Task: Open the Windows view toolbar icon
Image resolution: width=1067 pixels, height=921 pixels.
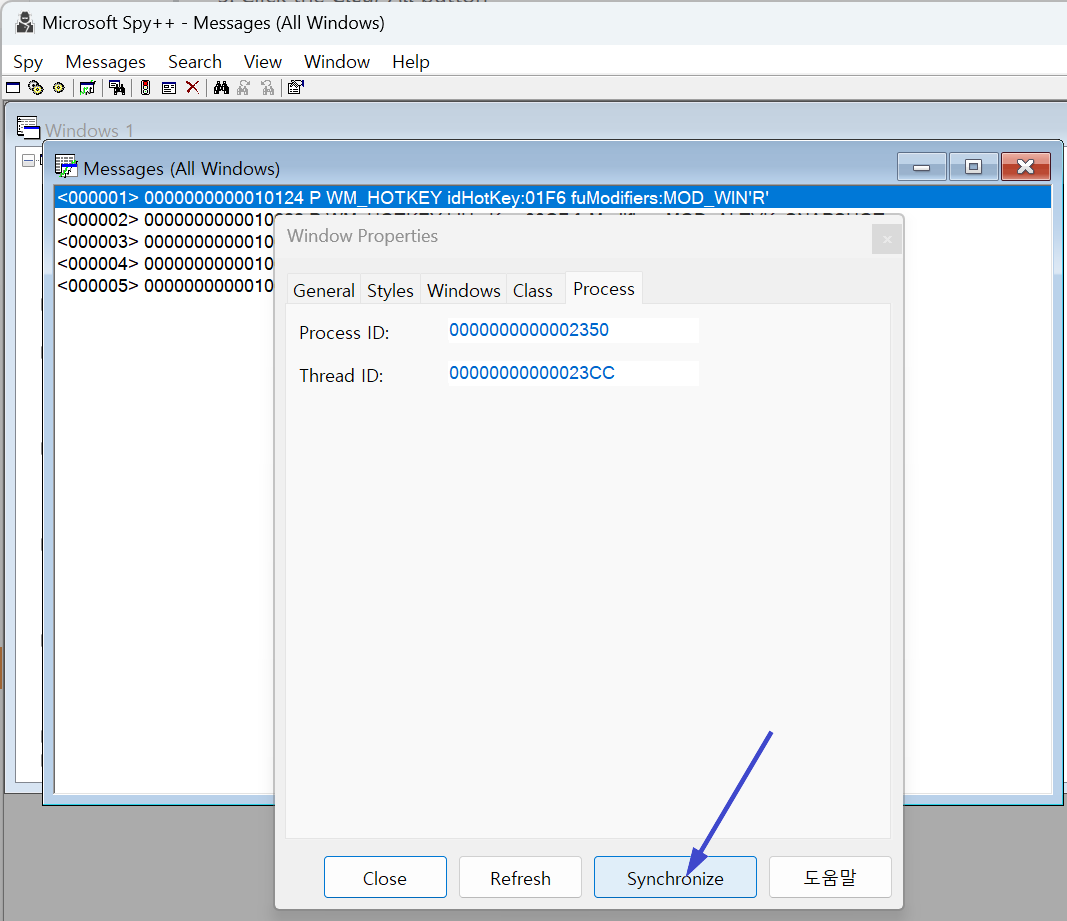Action: click(x=13, y=88)
